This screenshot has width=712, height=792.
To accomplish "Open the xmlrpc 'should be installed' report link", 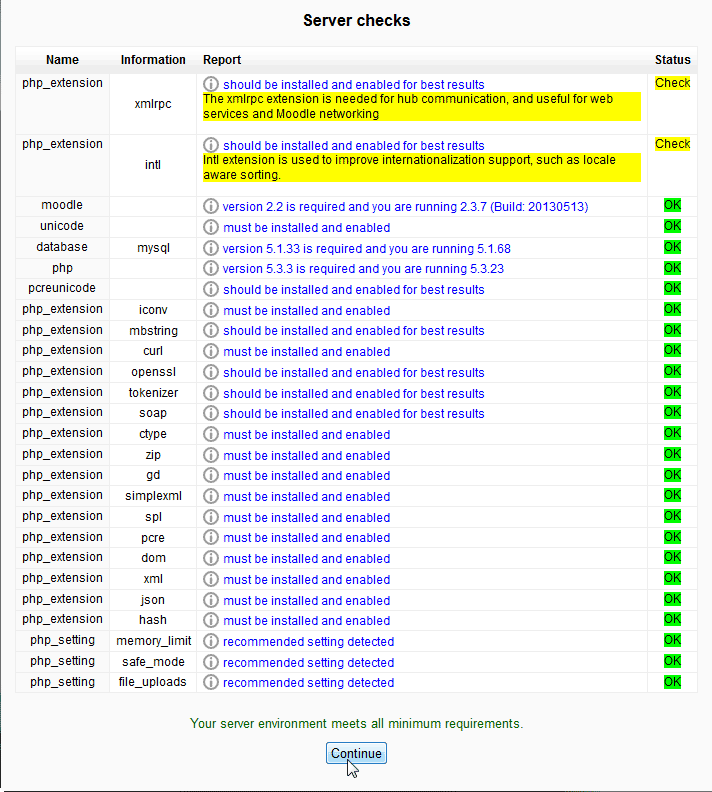I will (353, 85).
